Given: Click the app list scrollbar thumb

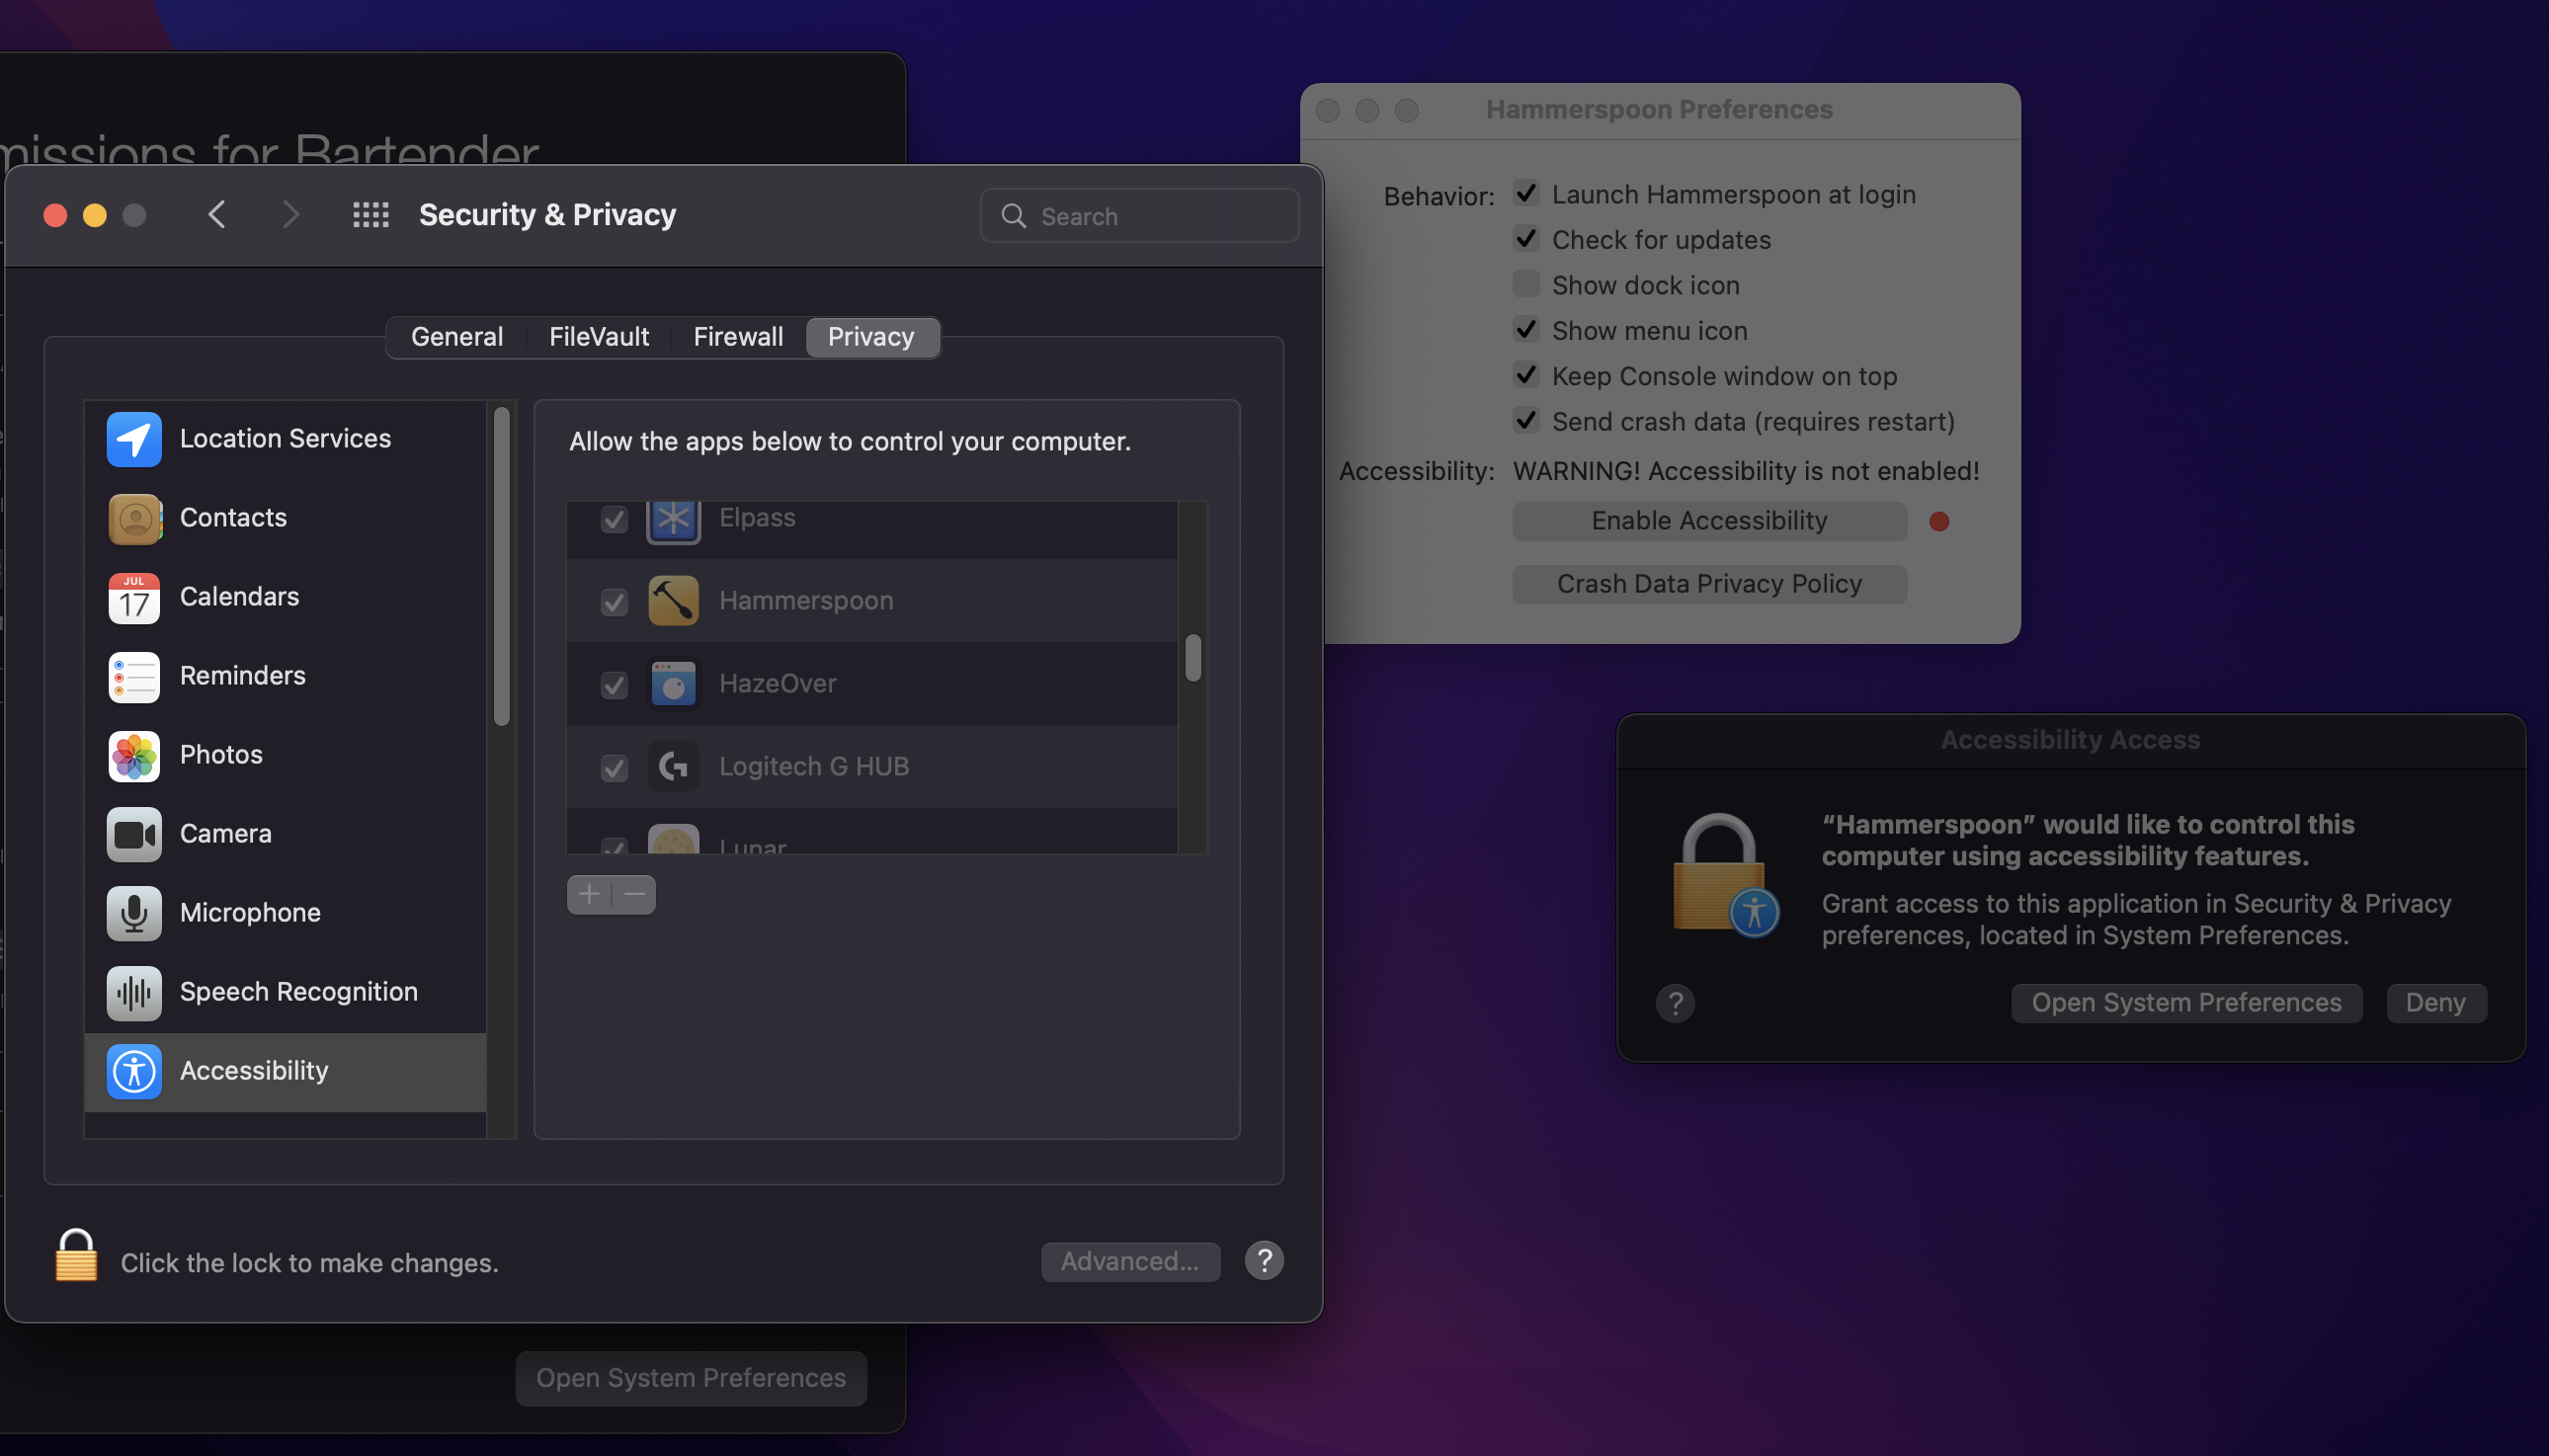Looking at the screenshot, I should [1193, 658].
